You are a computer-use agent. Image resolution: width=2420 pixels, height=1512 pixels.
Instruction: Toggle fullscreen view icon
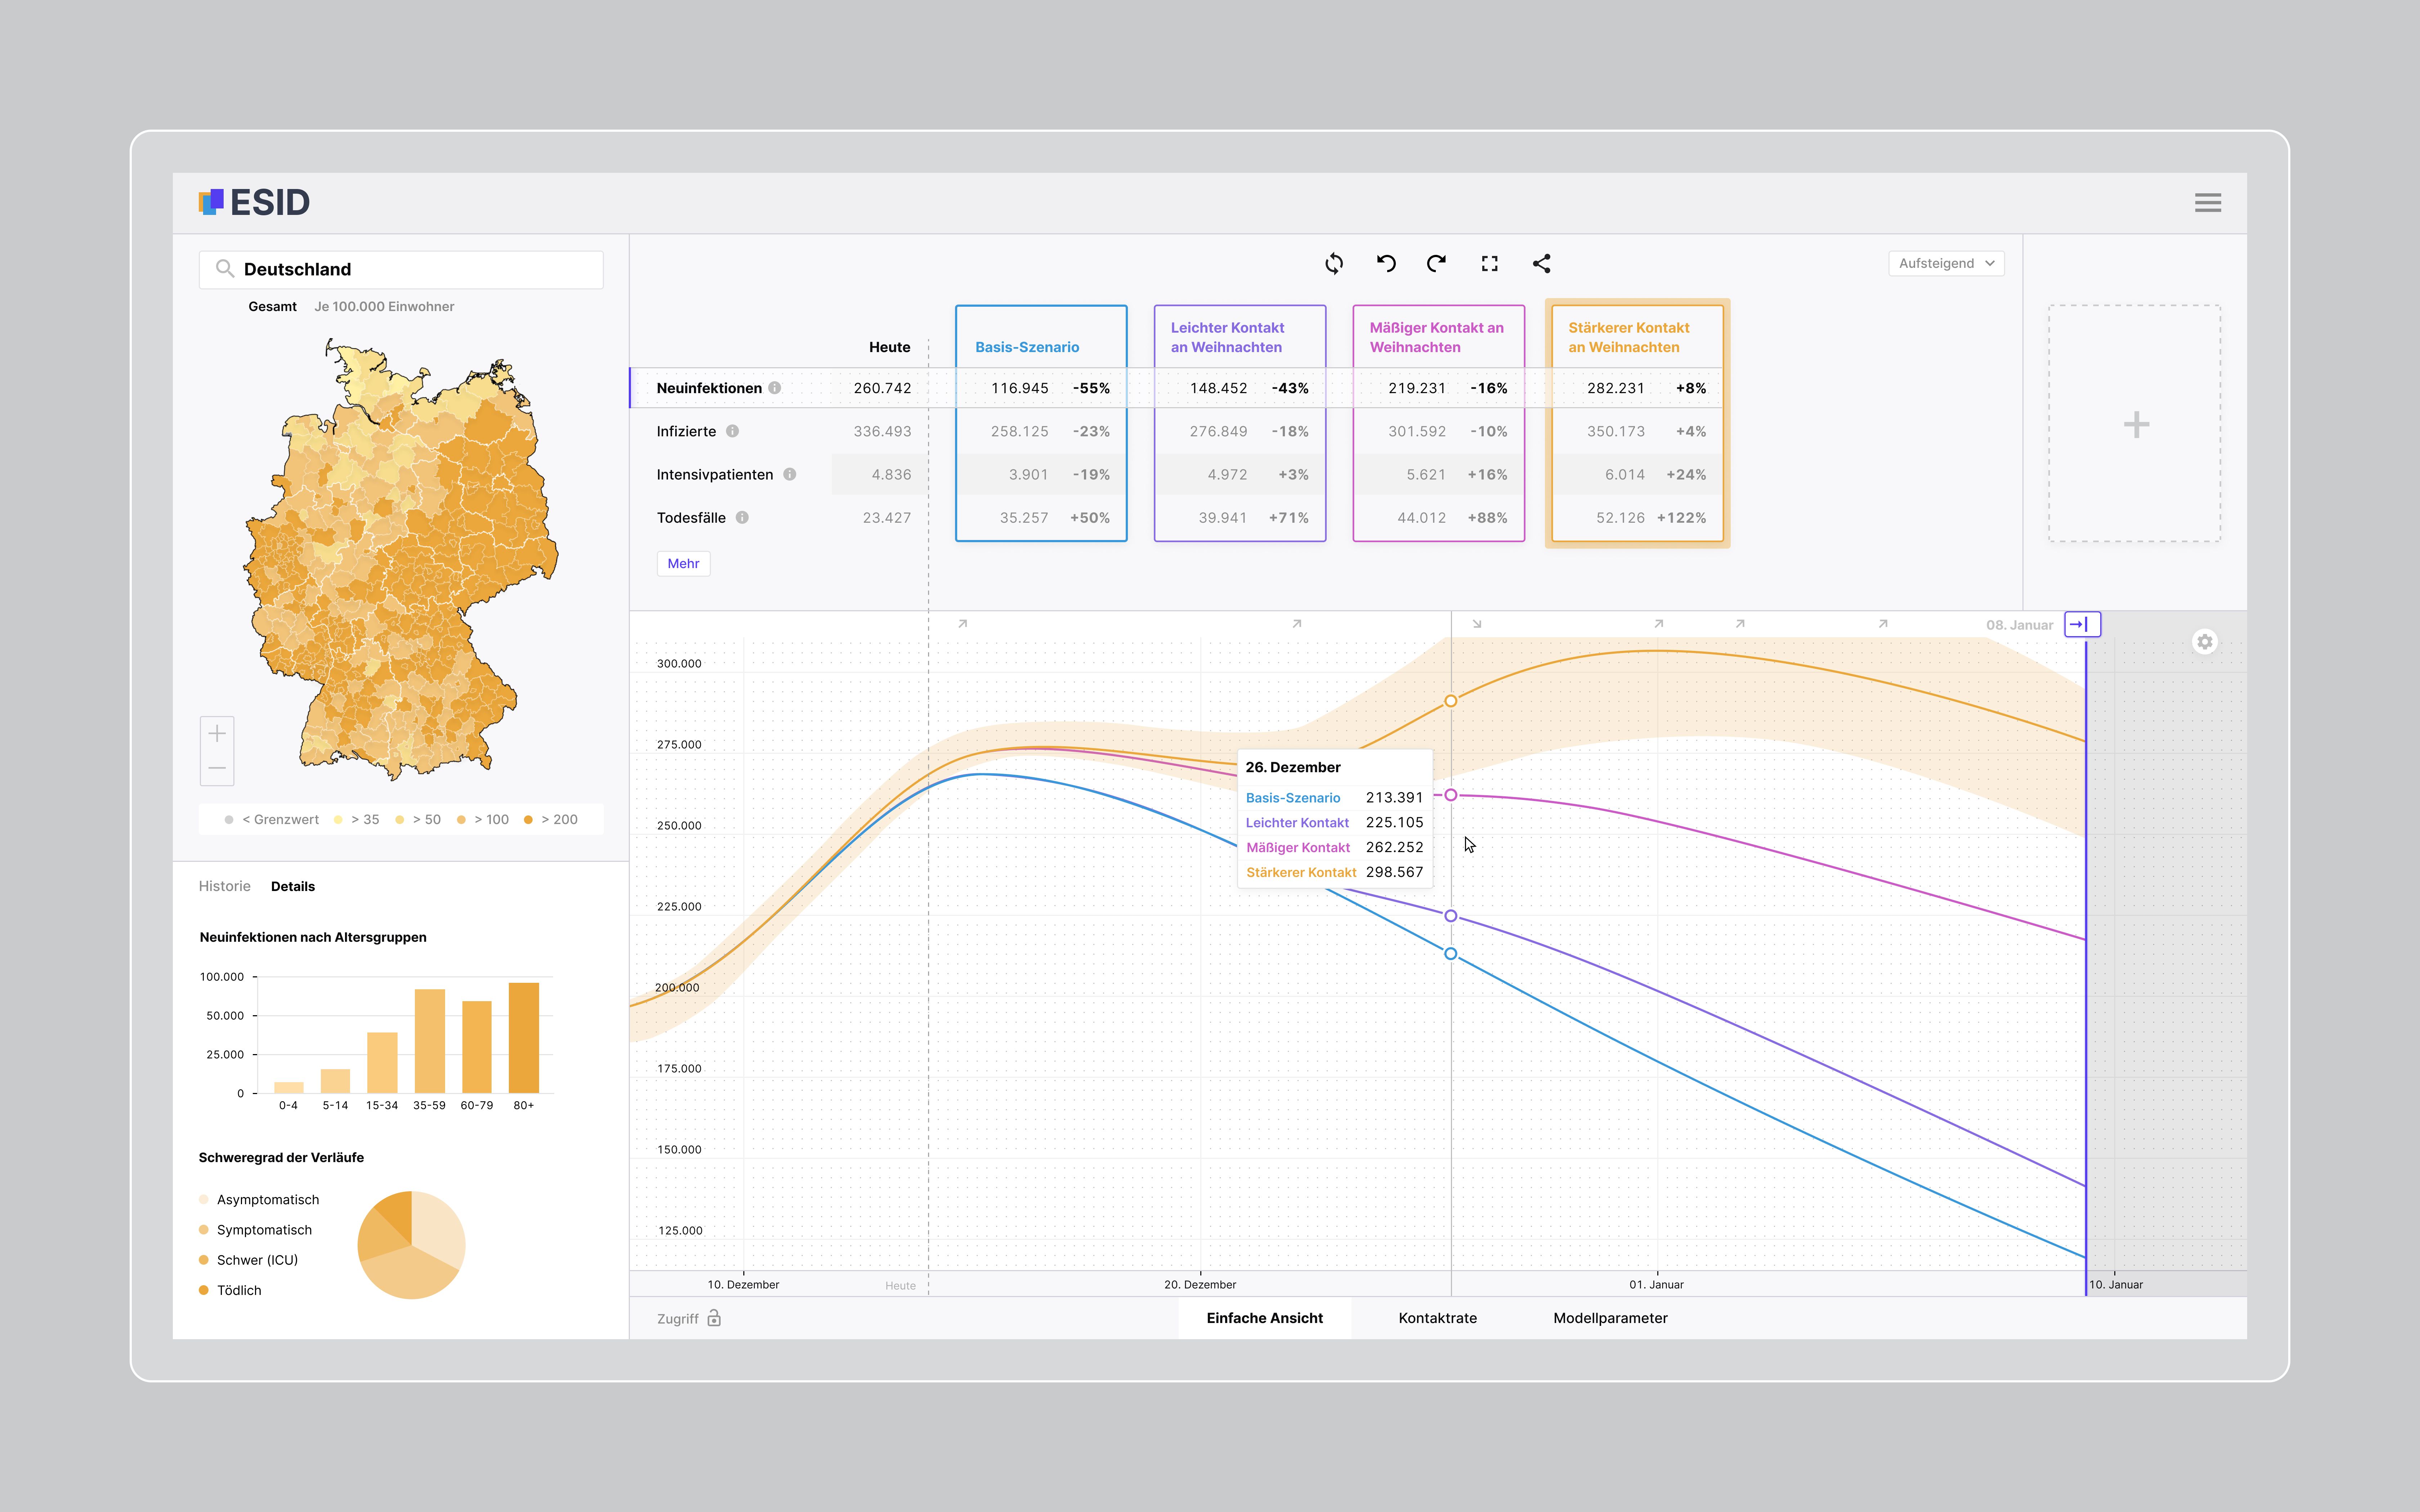coord(1490,263)
